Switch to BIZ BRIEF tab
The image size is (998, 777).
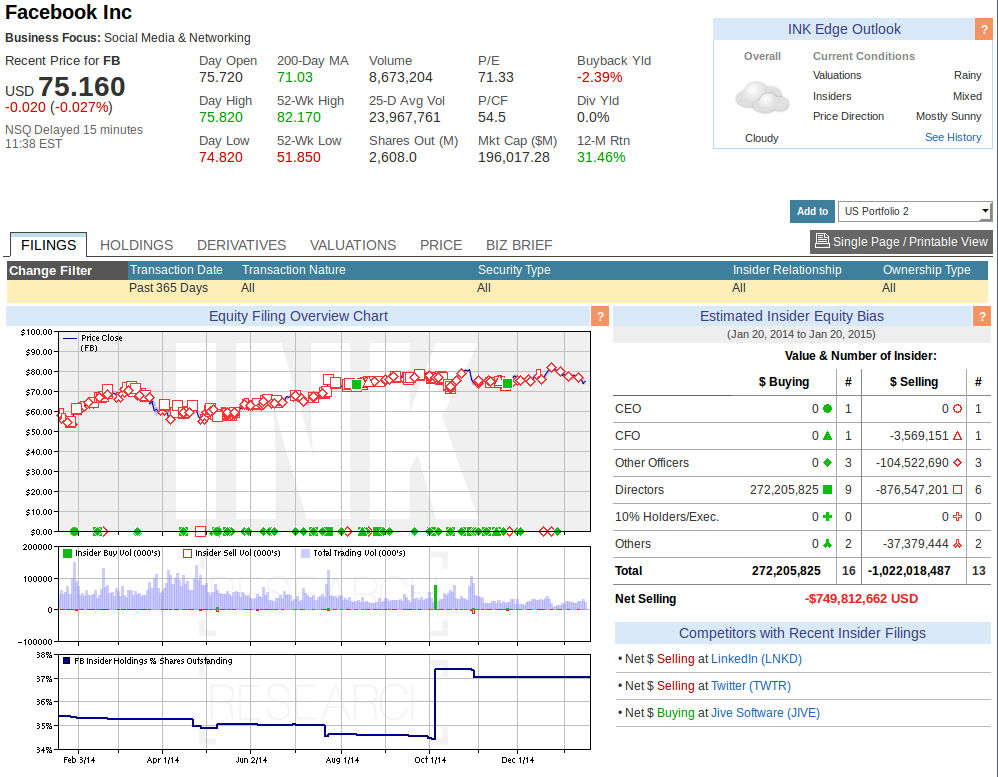pos(519,245)
